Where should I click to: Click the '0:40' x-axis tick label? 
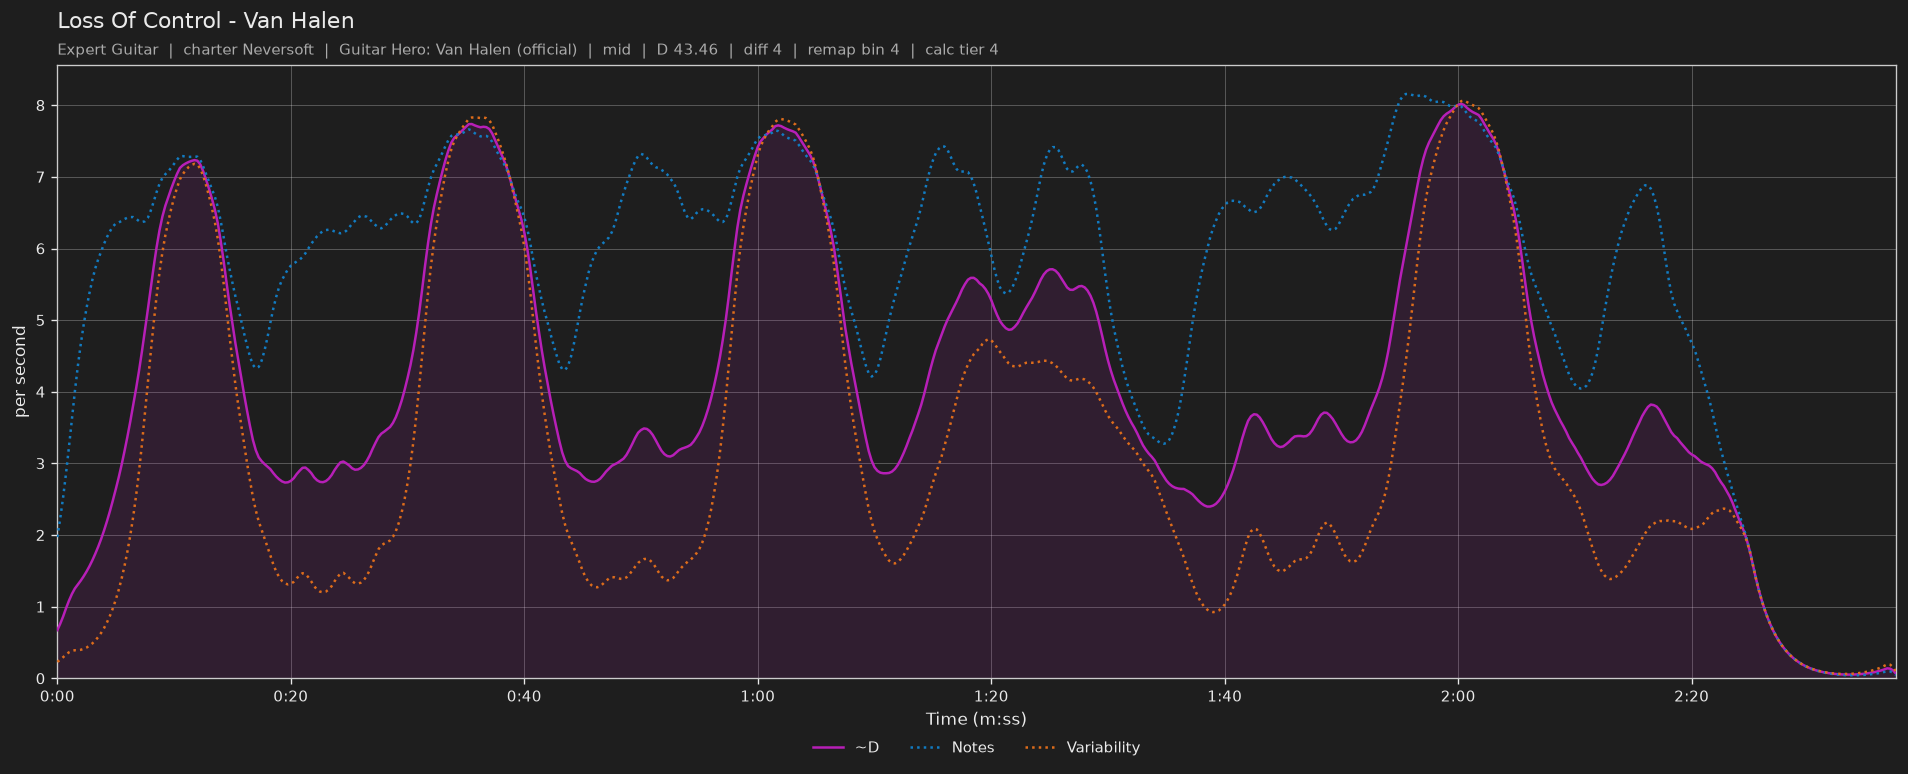point(524,696)
